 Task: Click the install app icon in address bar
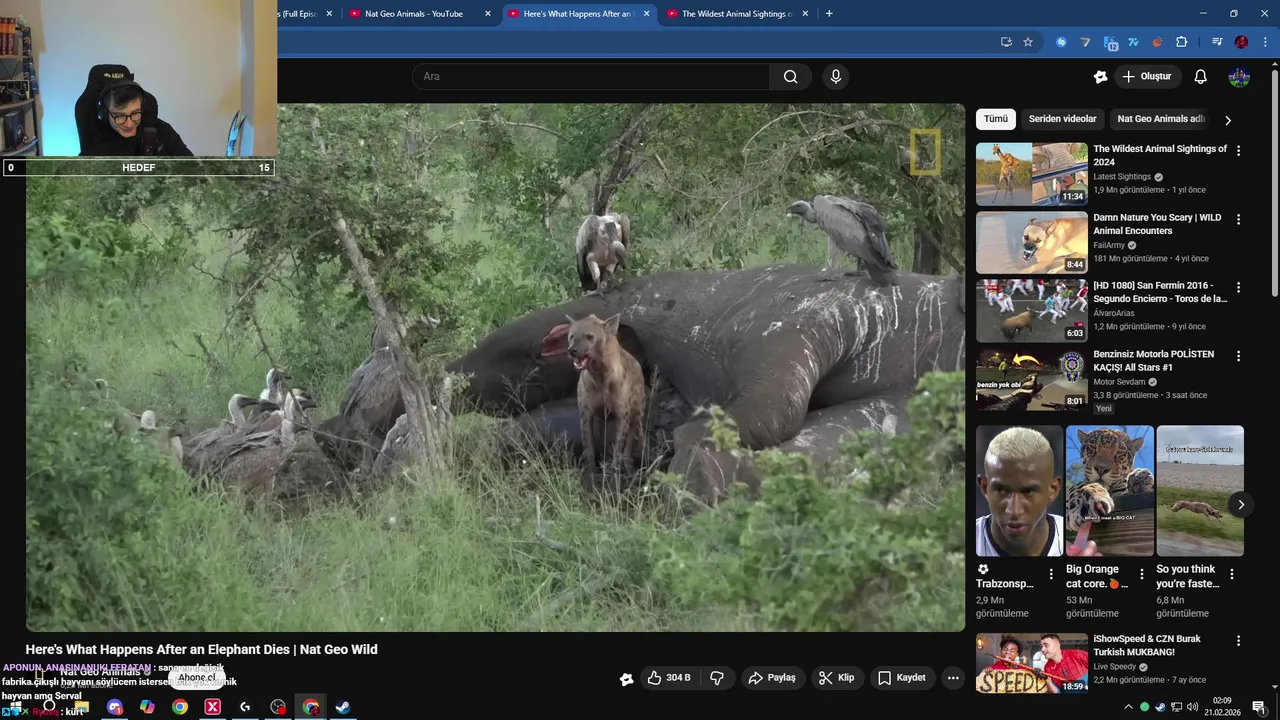point(1006,42)
